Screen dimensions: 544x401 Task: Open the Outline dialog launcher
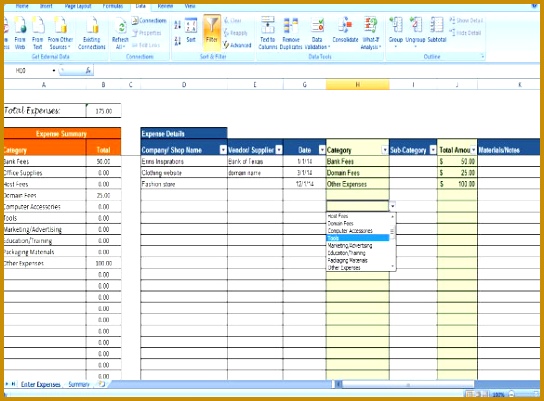click(482, 56)
